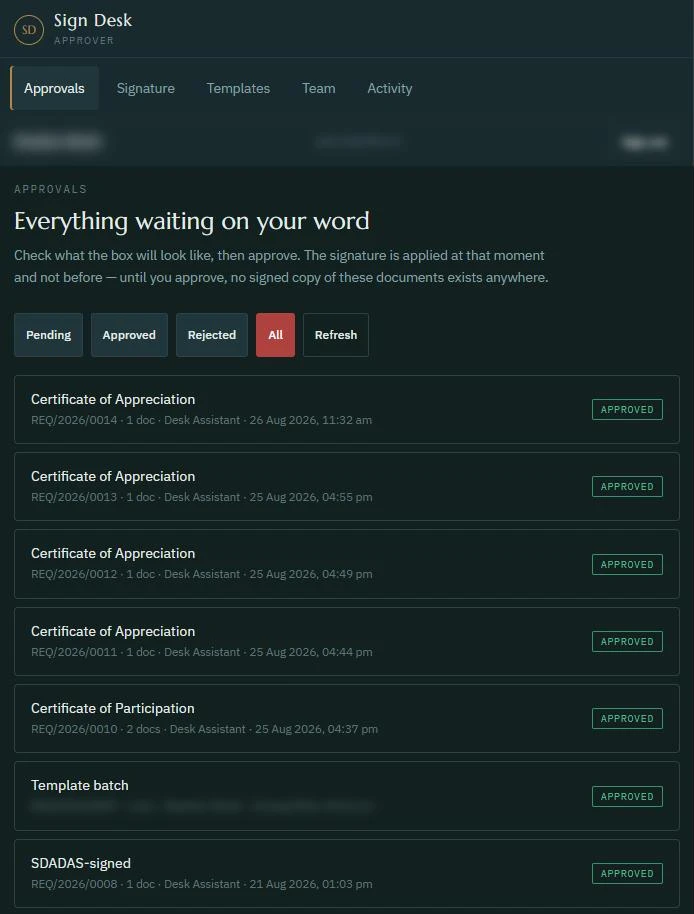694x914 pixels.
Task: Click APPROVED badge on SDADAS-signed
Action: tap(628, 873)
